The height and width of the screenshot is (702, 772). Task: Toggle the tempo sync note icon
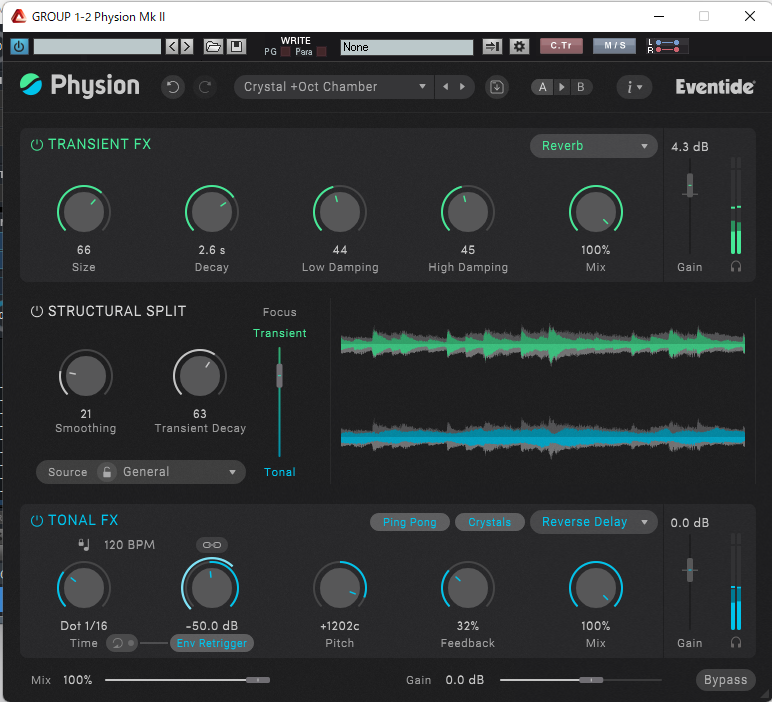point(84,544)
